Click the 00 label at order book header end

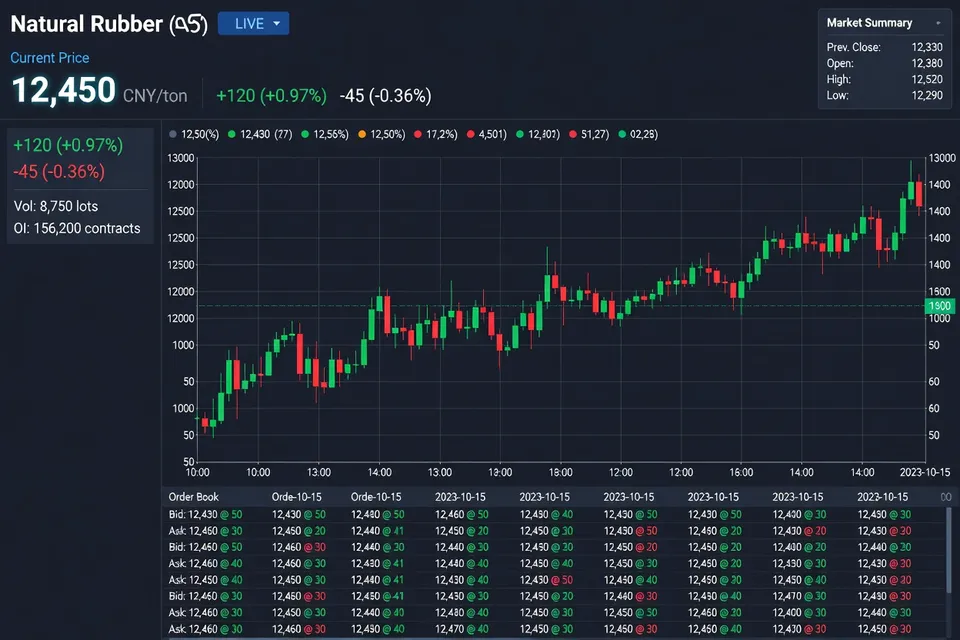946,497
